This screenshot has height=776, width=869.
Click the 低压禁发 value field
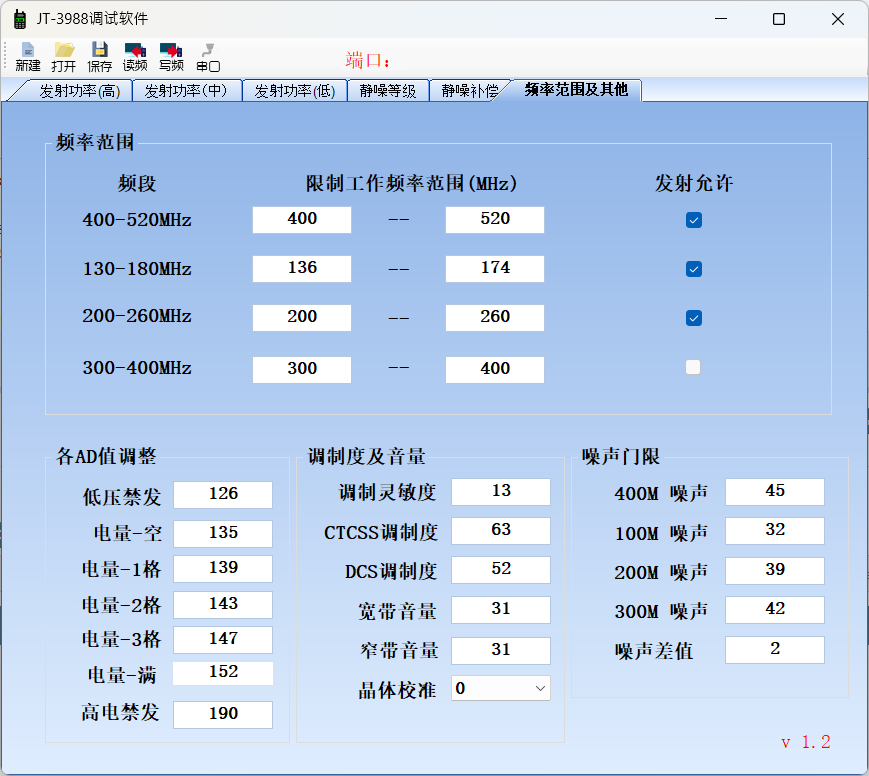(223, 494)
